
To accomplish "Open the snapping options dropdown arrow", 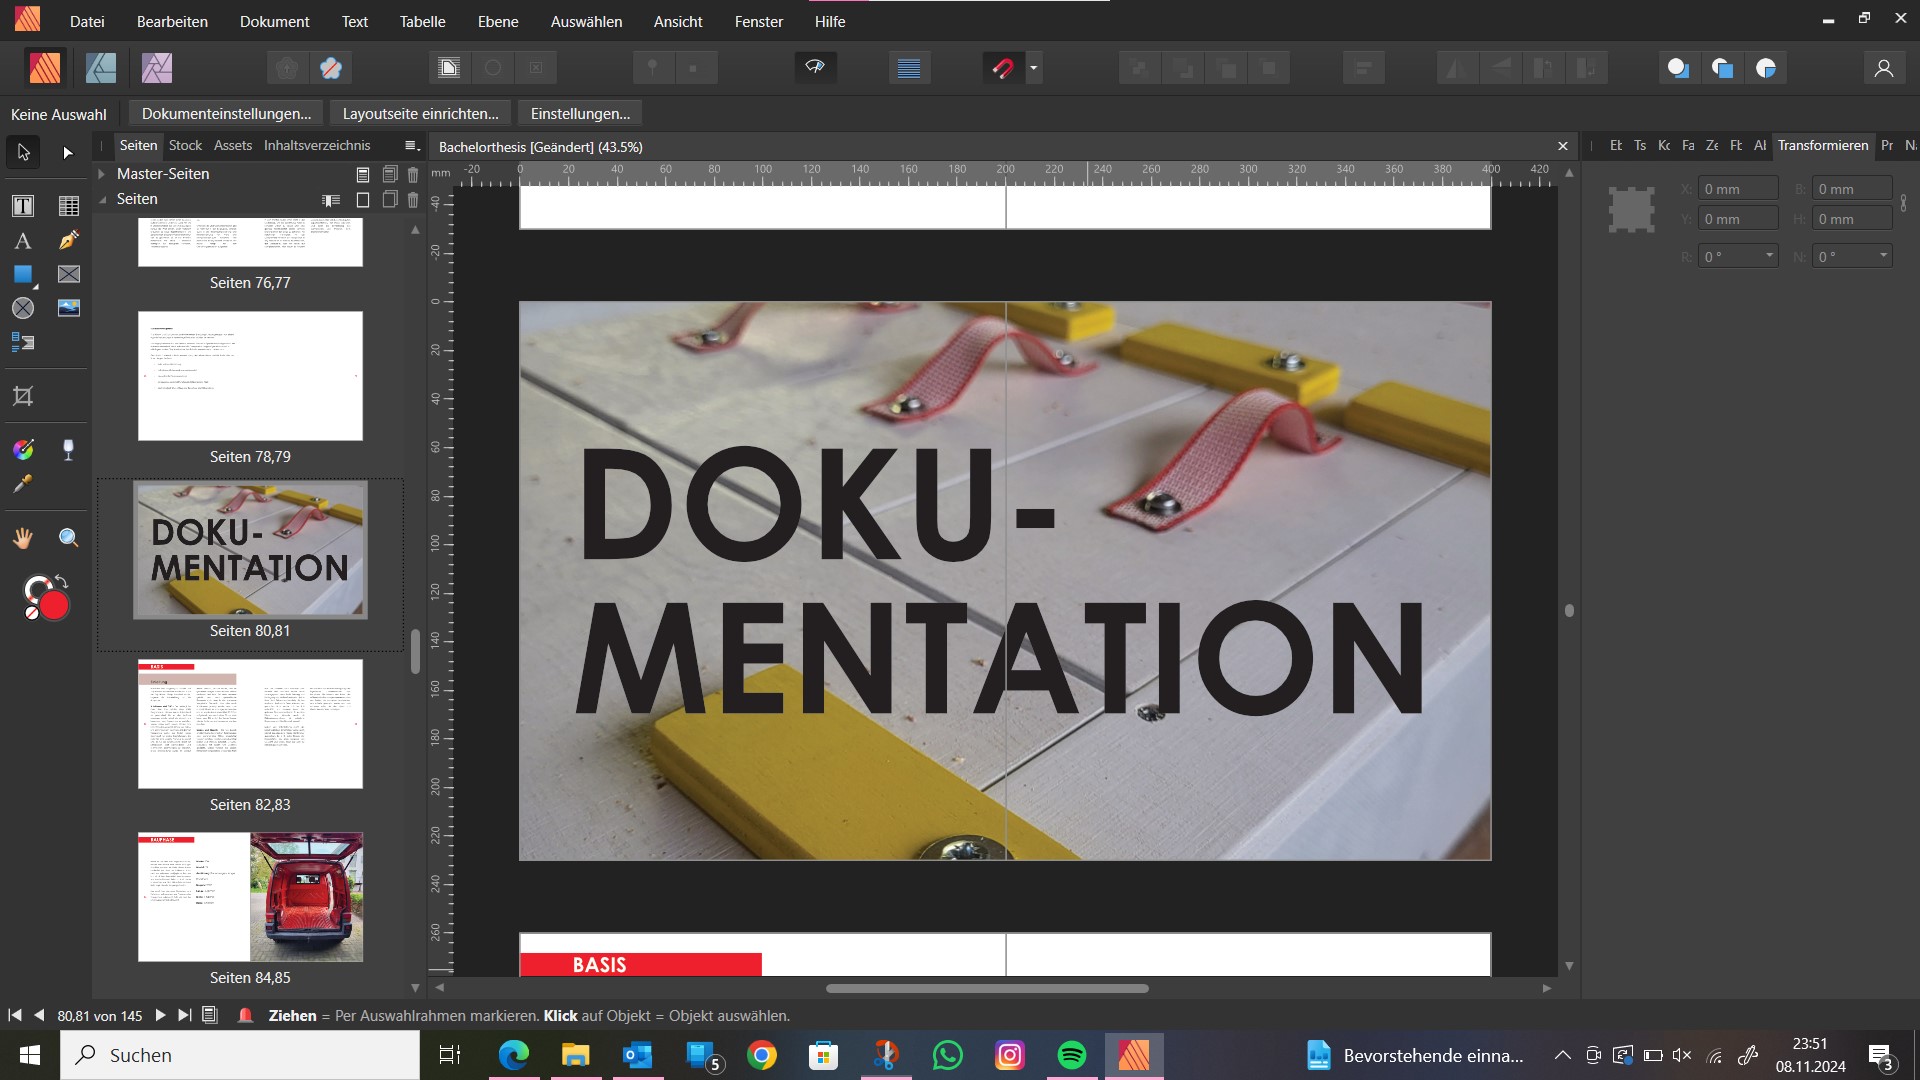I will tap(1034, 68).
